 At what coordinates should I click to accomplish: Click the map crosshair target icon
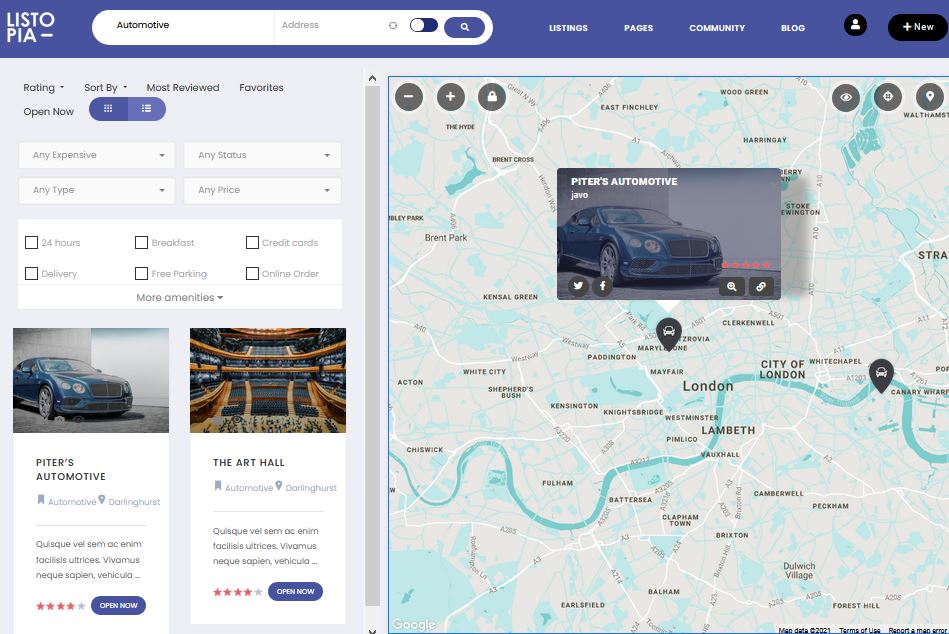[x=888, y=97]
